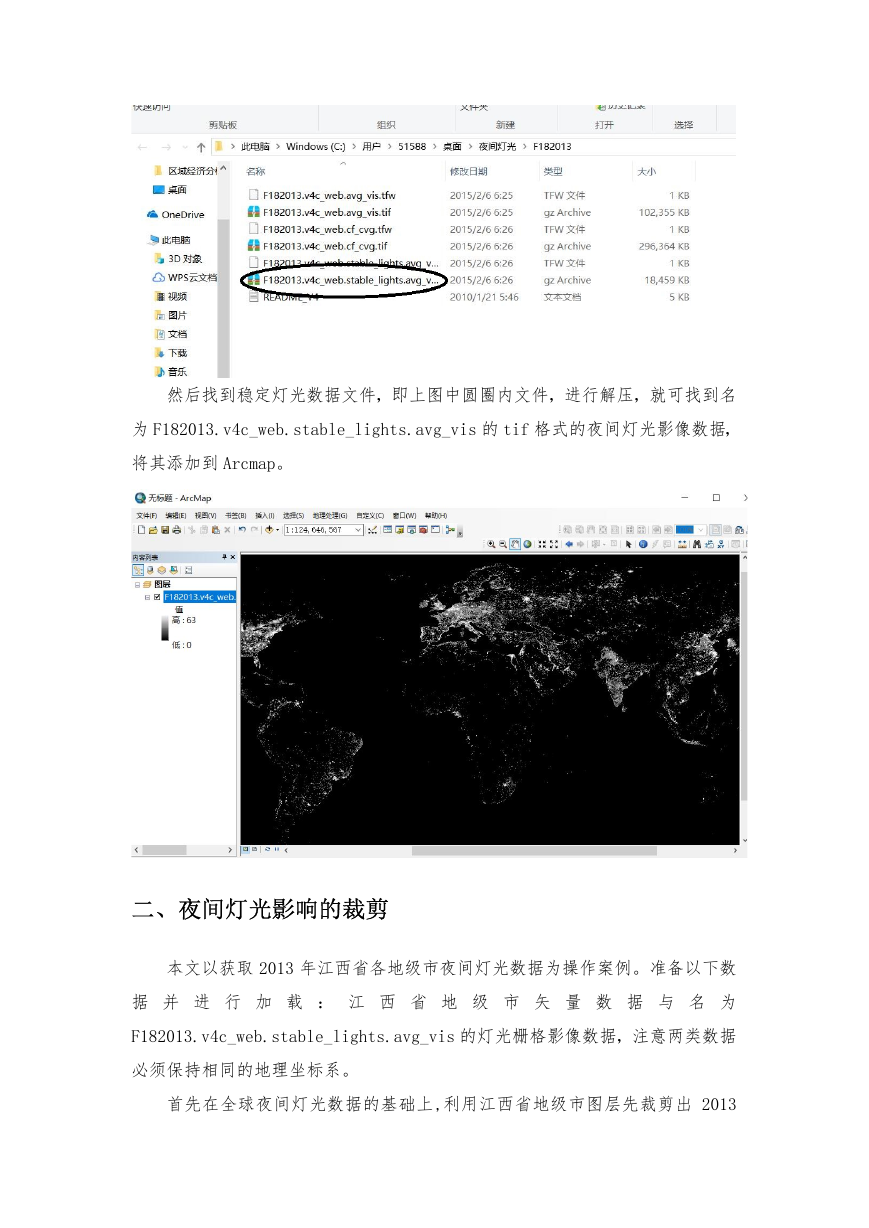
Task: Uncheck the F182013.v4c_web layer visibility checkbox
Action: (157, 597)
